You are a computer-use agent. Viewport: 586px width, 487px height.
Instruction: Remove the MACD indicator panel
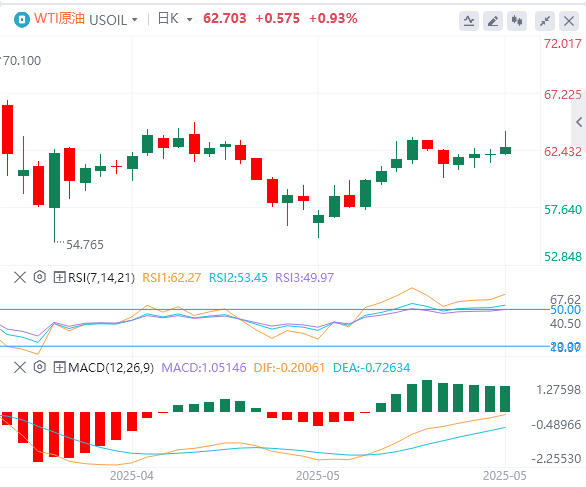pos(20,367)
